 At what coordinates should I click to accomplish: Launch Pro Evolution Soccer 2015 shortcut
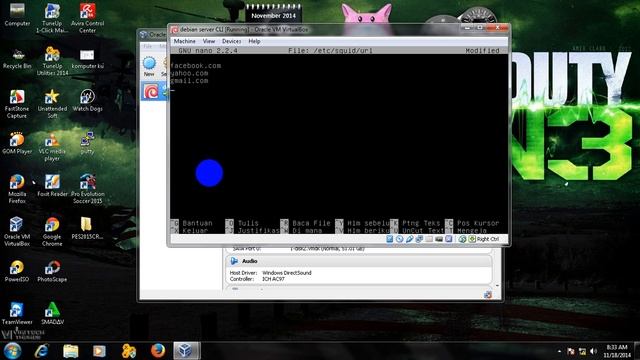(x=87, y=189)
